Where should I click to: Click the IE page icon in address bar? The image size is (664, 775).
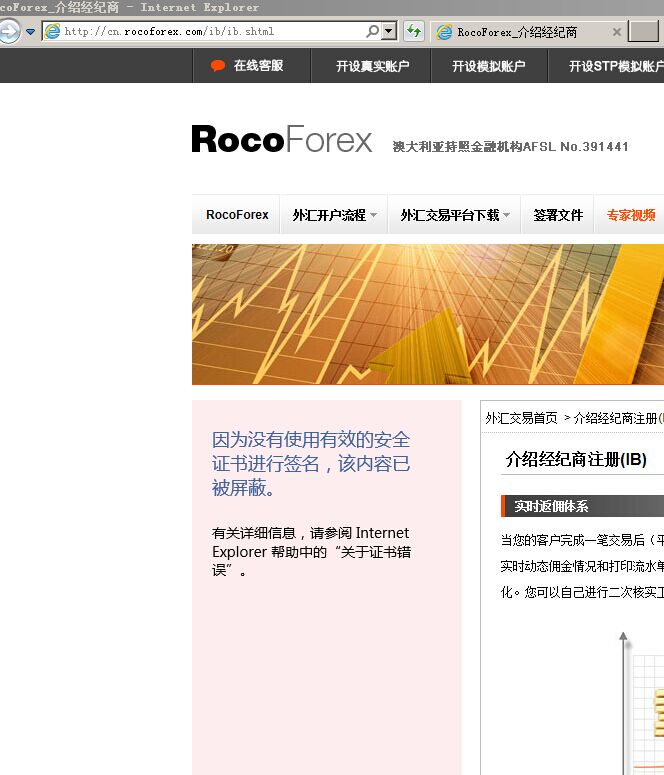coord(52,32)
